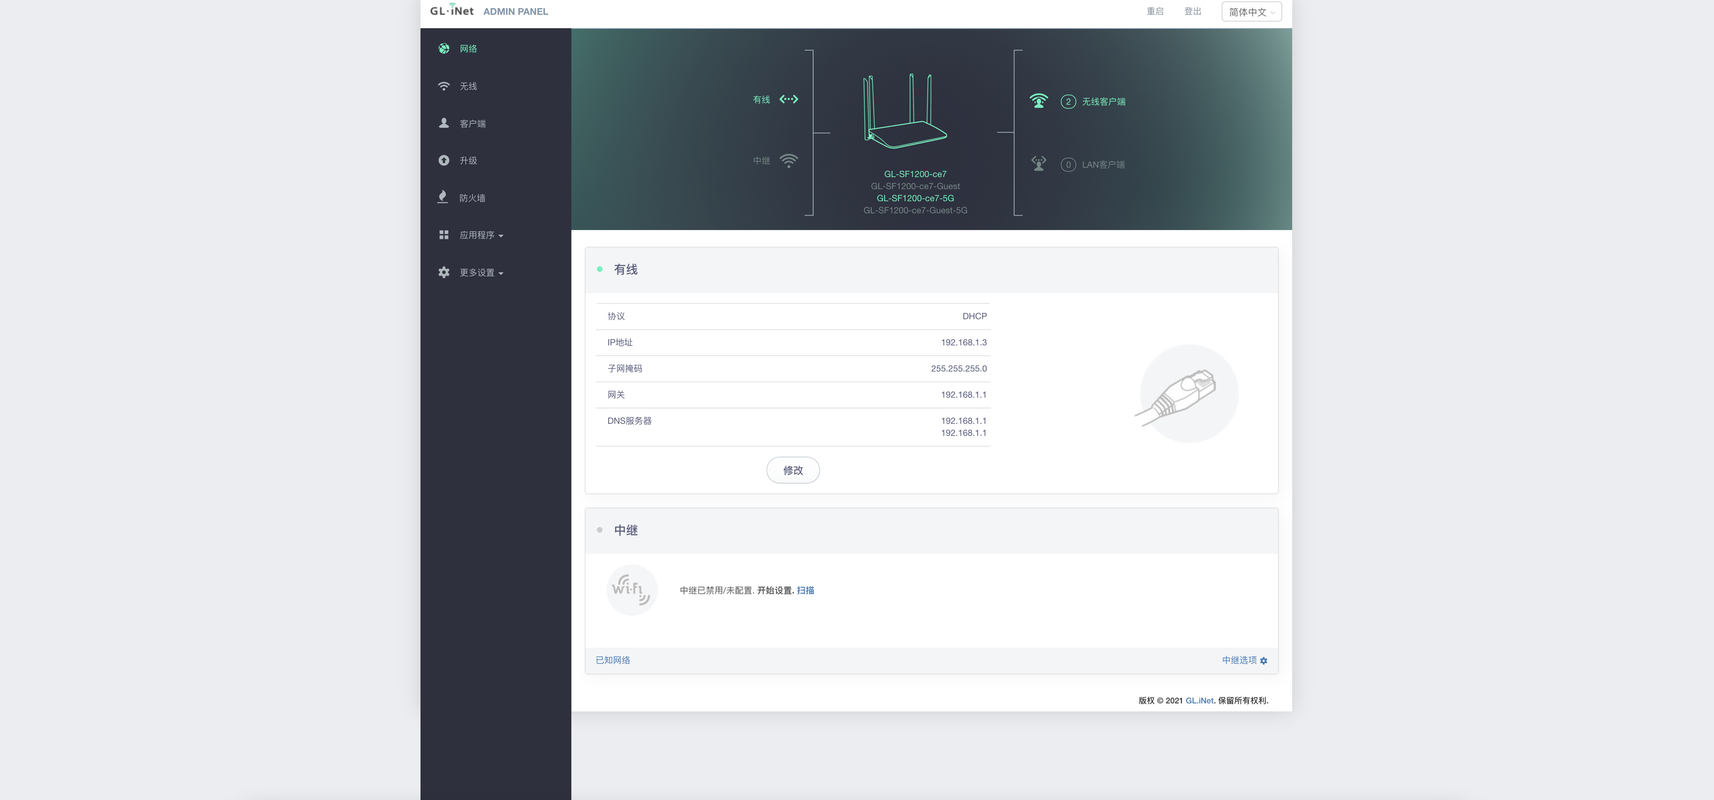Click the GL-SF1200-ce7-Guest SSID name
1714x800 pixels.
point(915,186)
